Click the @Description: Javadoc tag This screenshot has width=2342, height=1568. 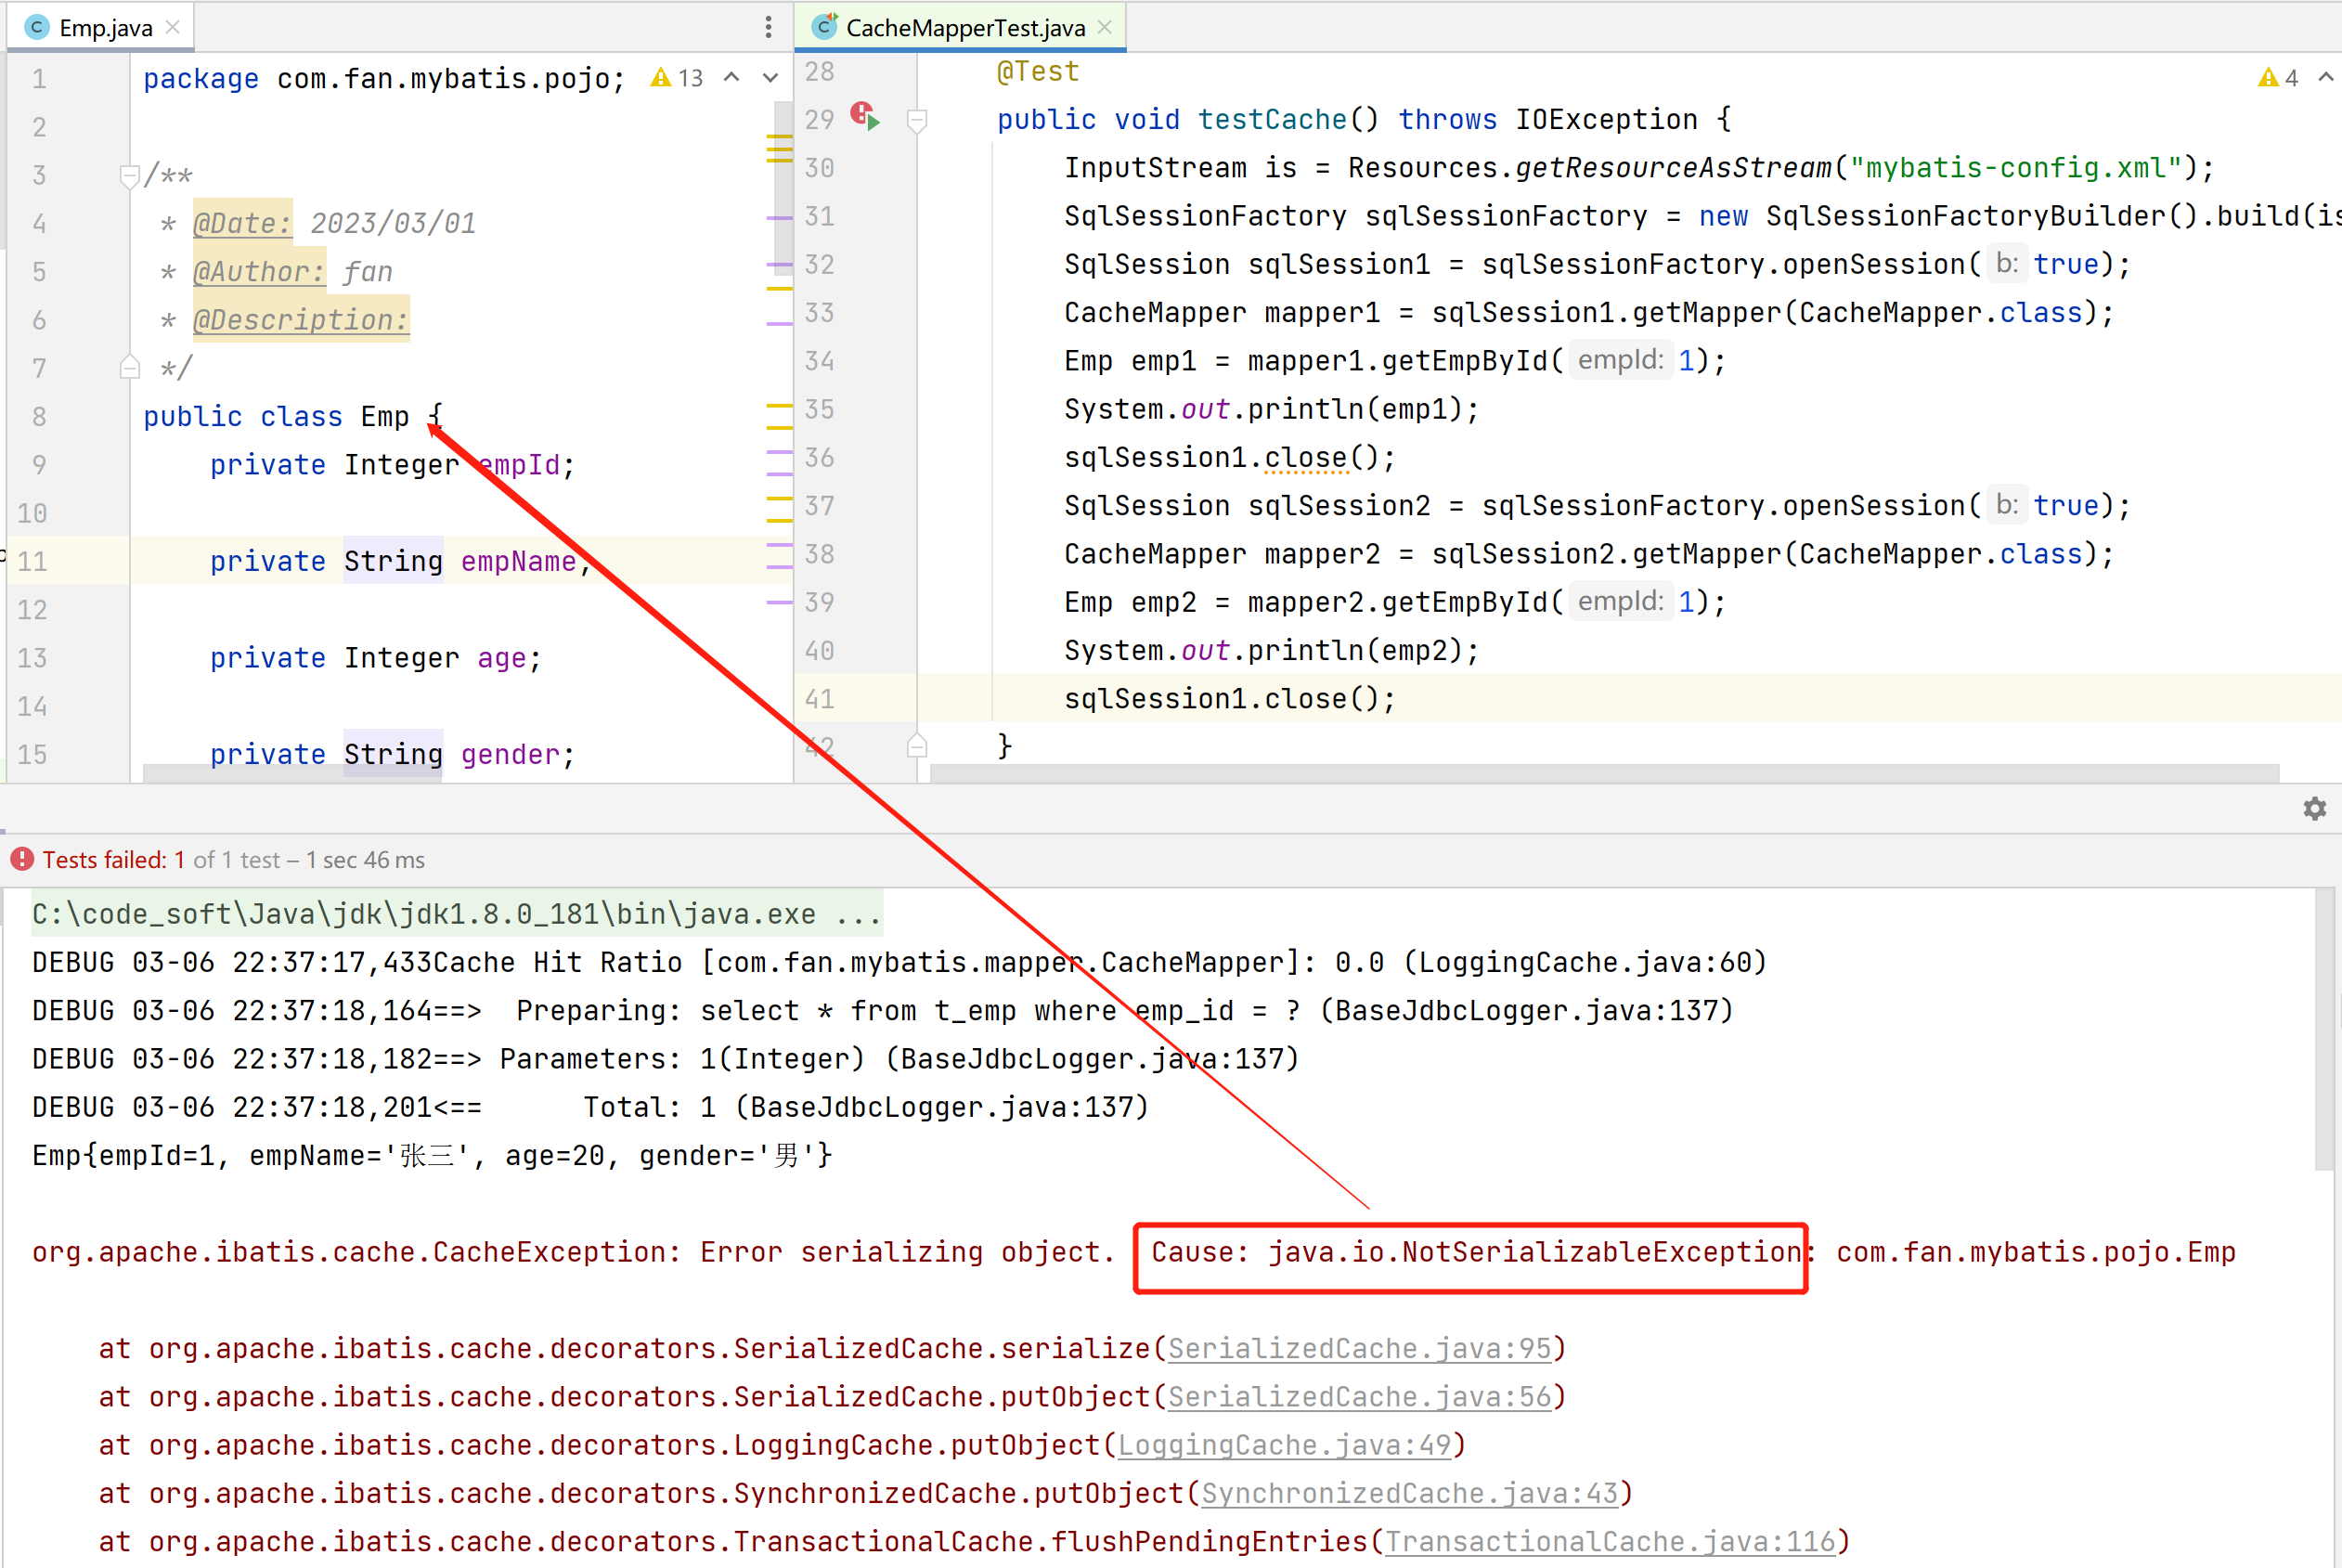pyautogui.click(x=301, y=319)
